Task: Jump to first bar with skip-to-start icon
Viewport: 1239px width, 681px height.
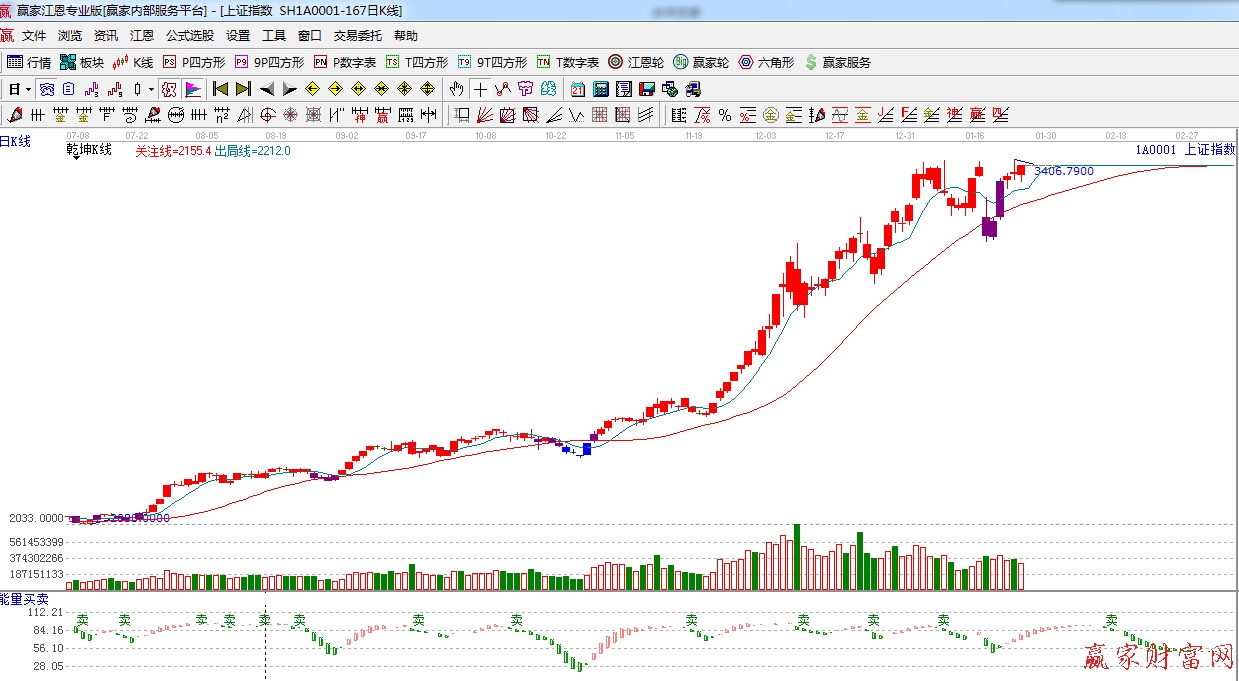Action: click(221, 89)
